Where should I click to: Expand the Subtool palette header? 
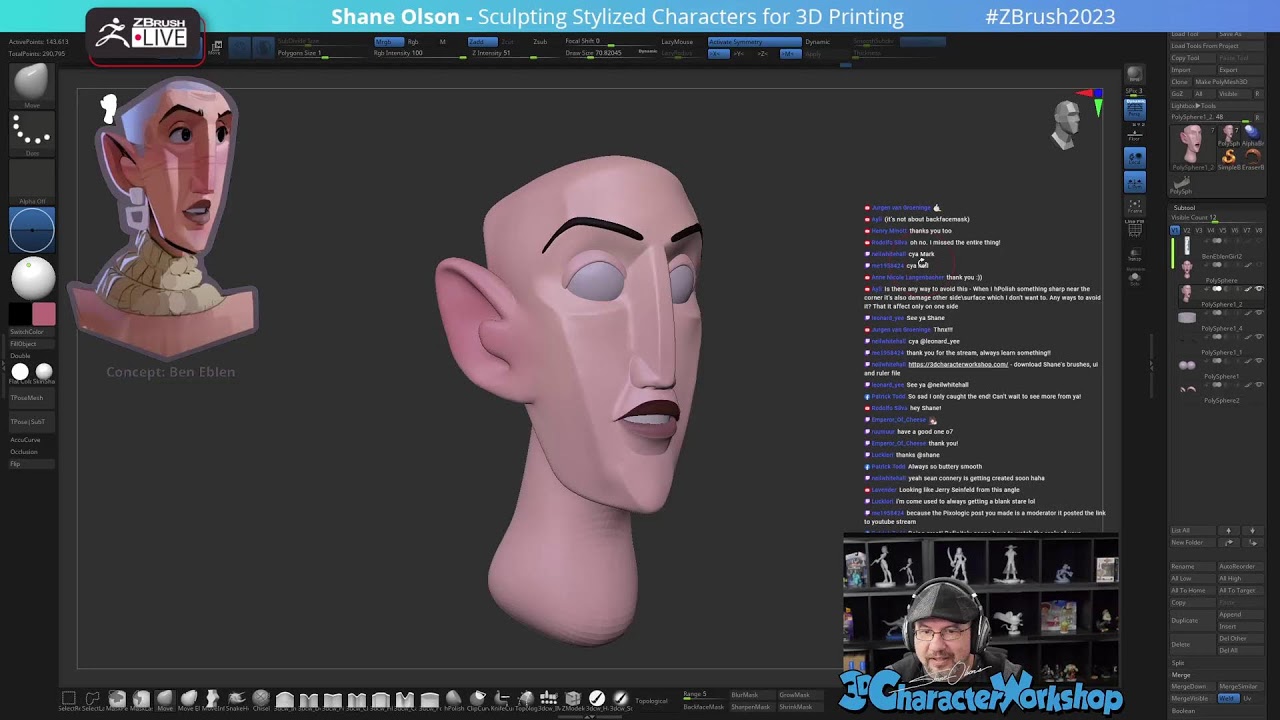click(1184, 208)
